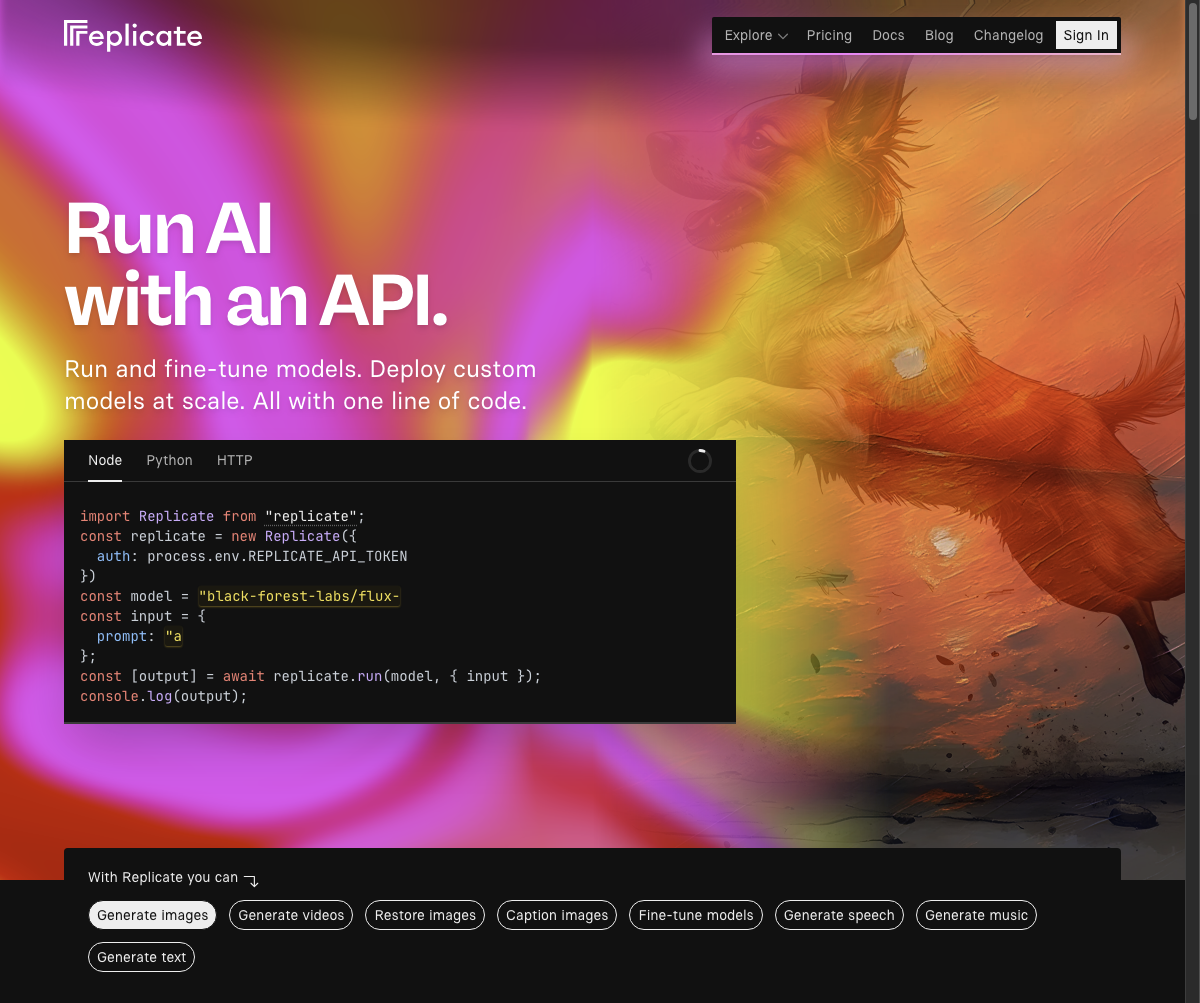Switch to the Node code tab
1200x1003 pixels.
click(105, 460)
